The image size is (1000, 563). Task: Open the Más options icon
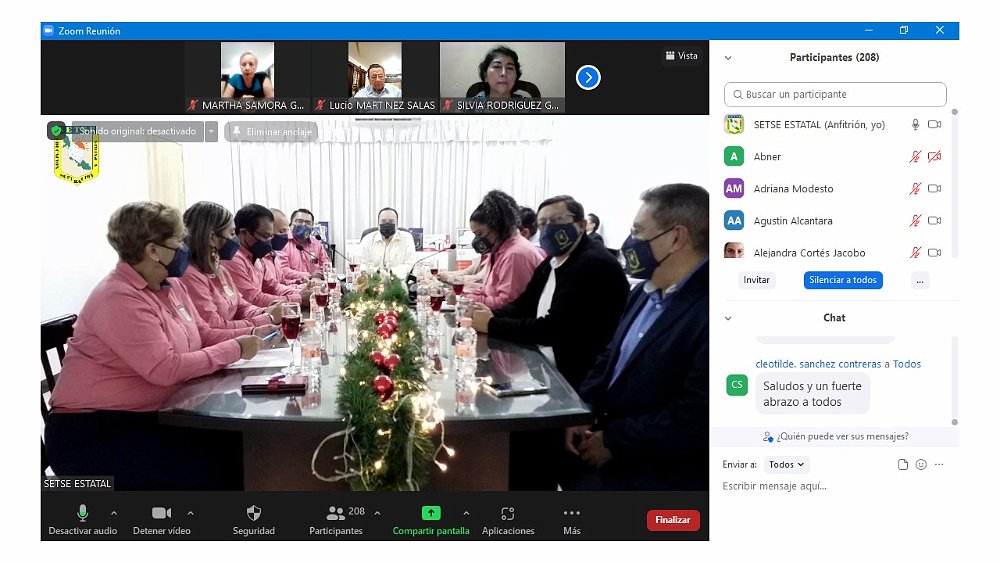(571, 513)
